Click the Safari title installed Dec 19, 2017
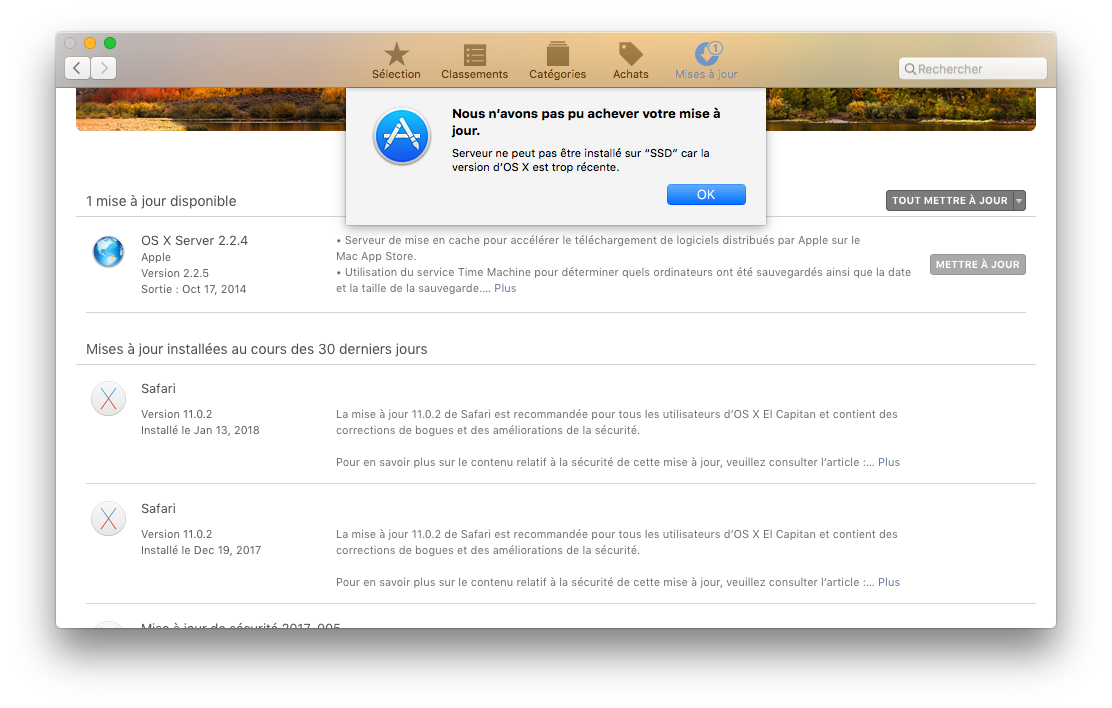Screen dimensions: 1112x708 (x=158, y=509)
